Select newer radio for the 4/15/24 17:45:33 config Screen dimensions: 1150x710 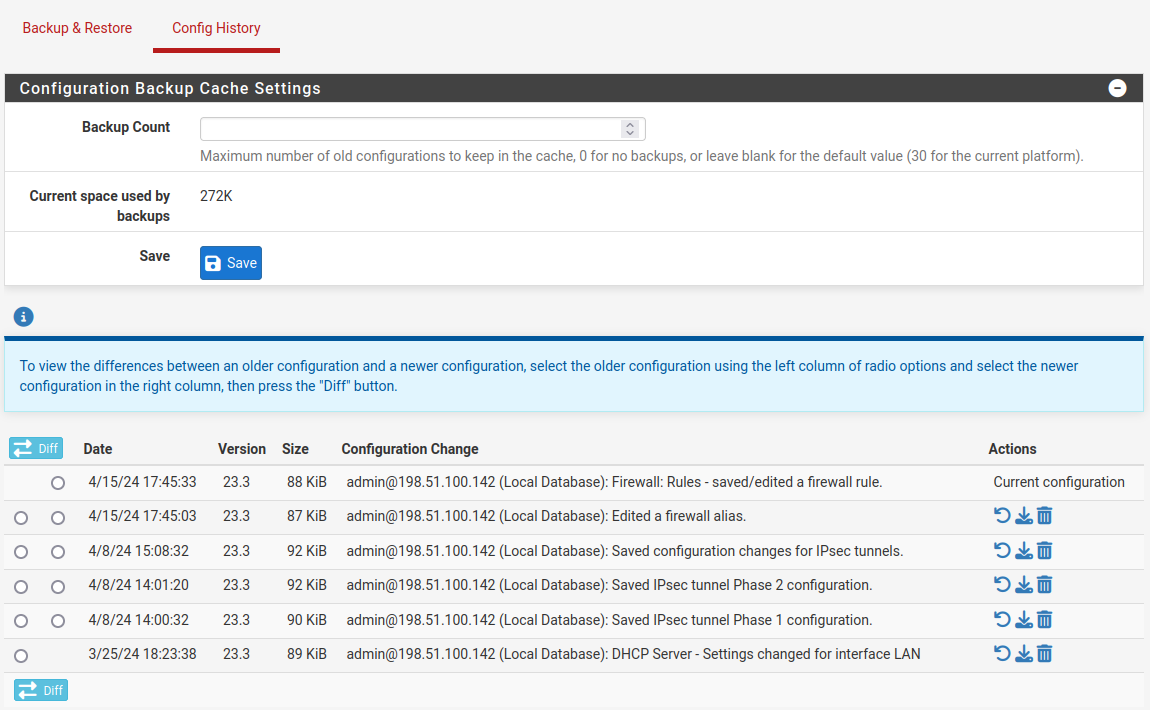58,483
